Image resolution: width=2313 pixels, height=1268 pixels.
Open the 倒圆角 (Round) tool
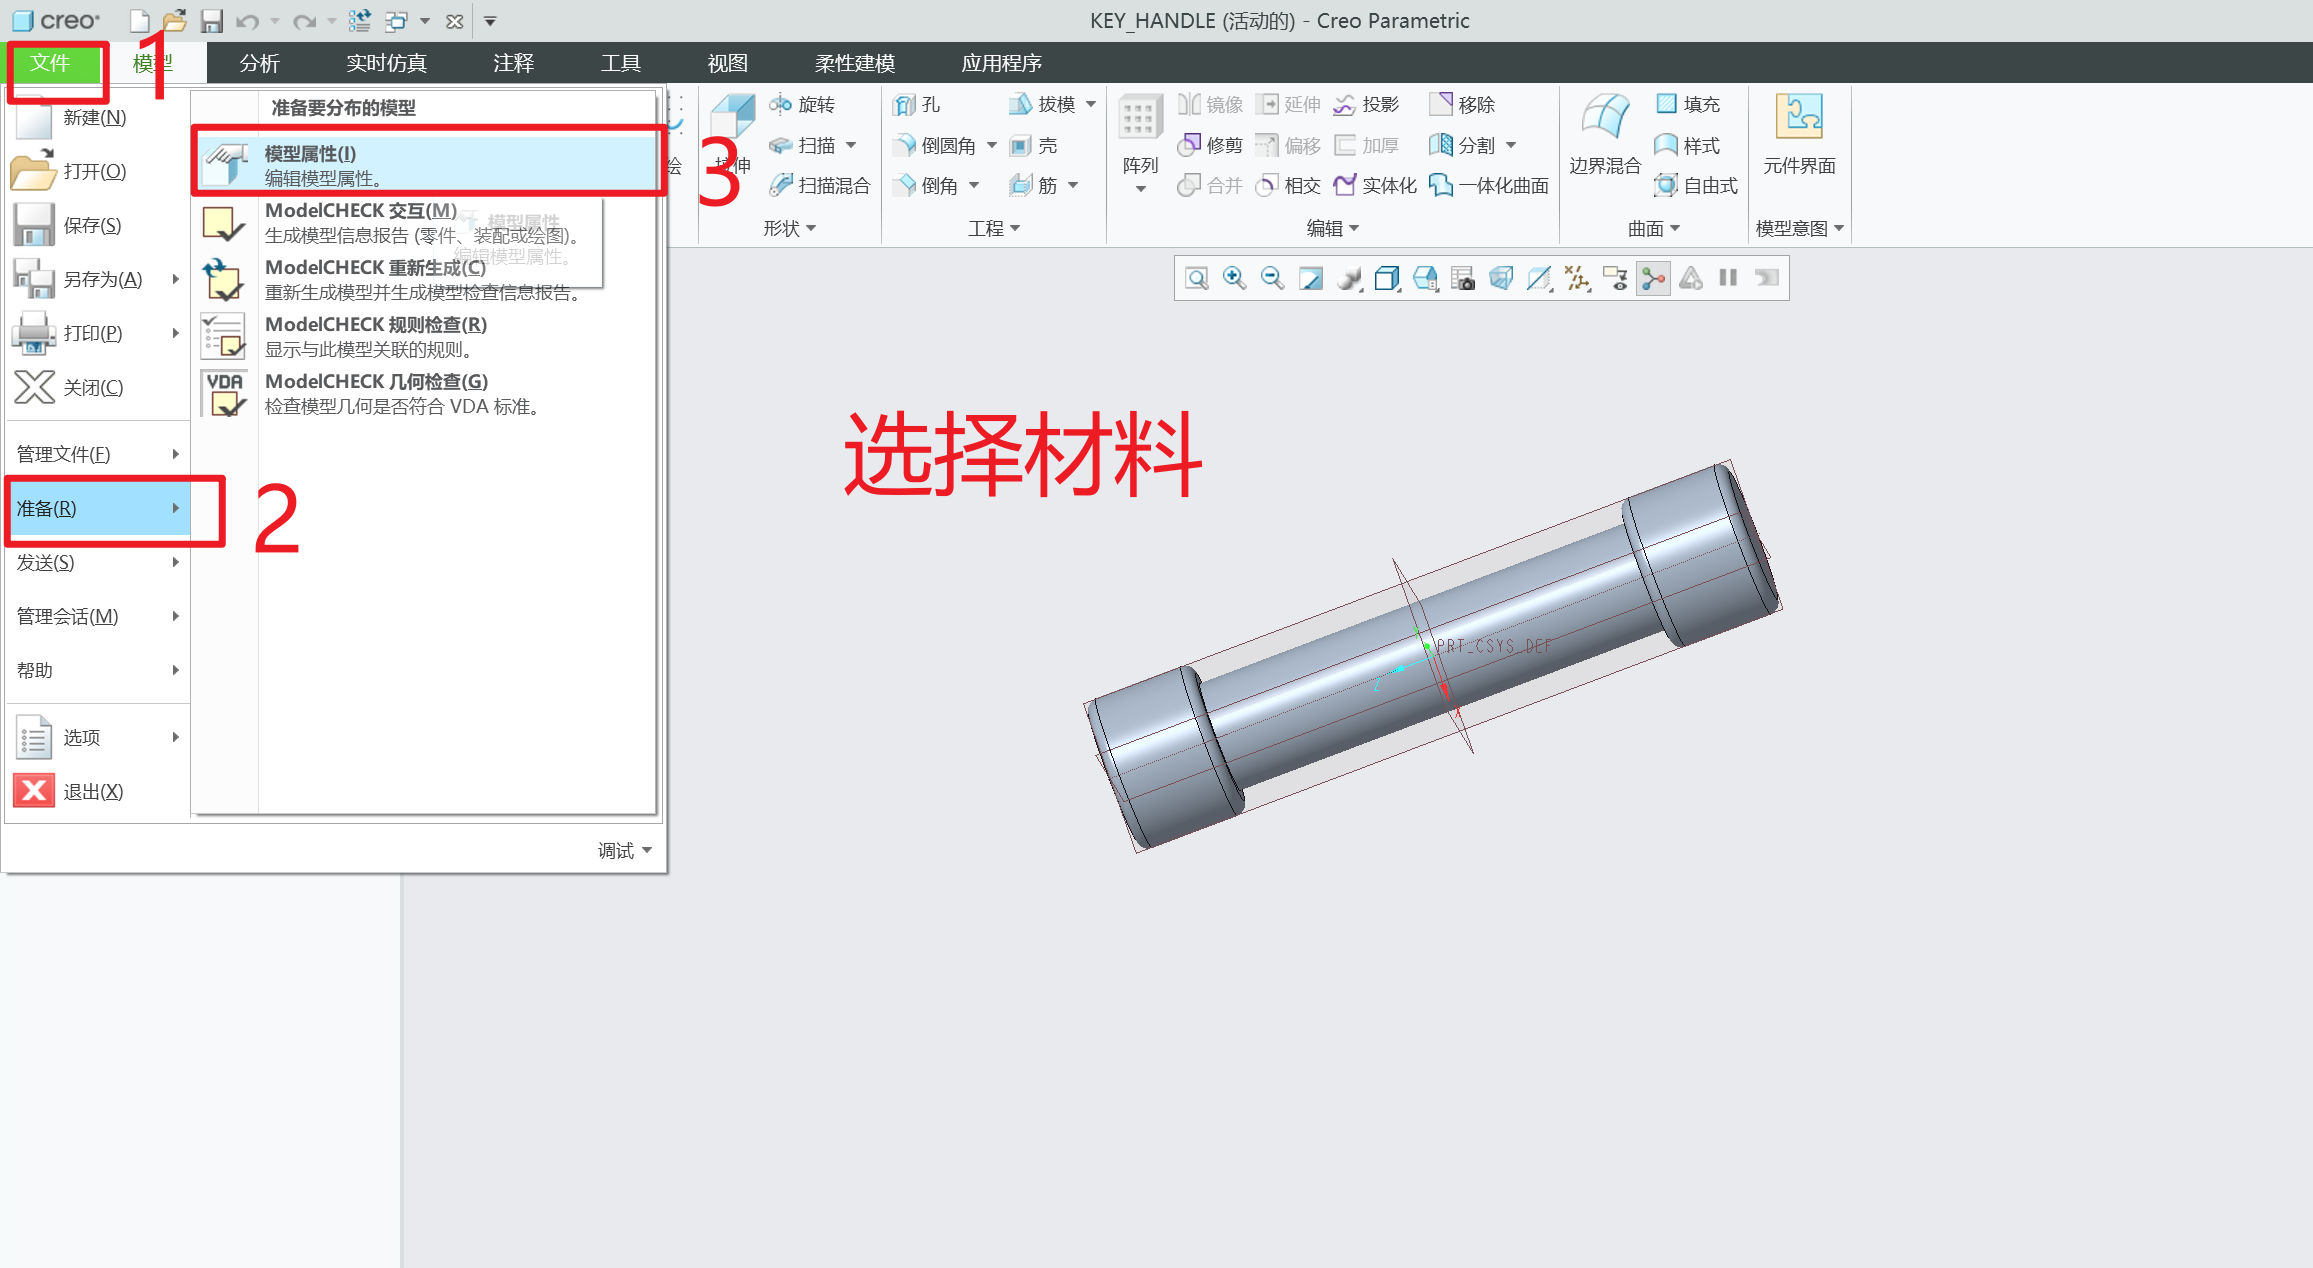938,145
